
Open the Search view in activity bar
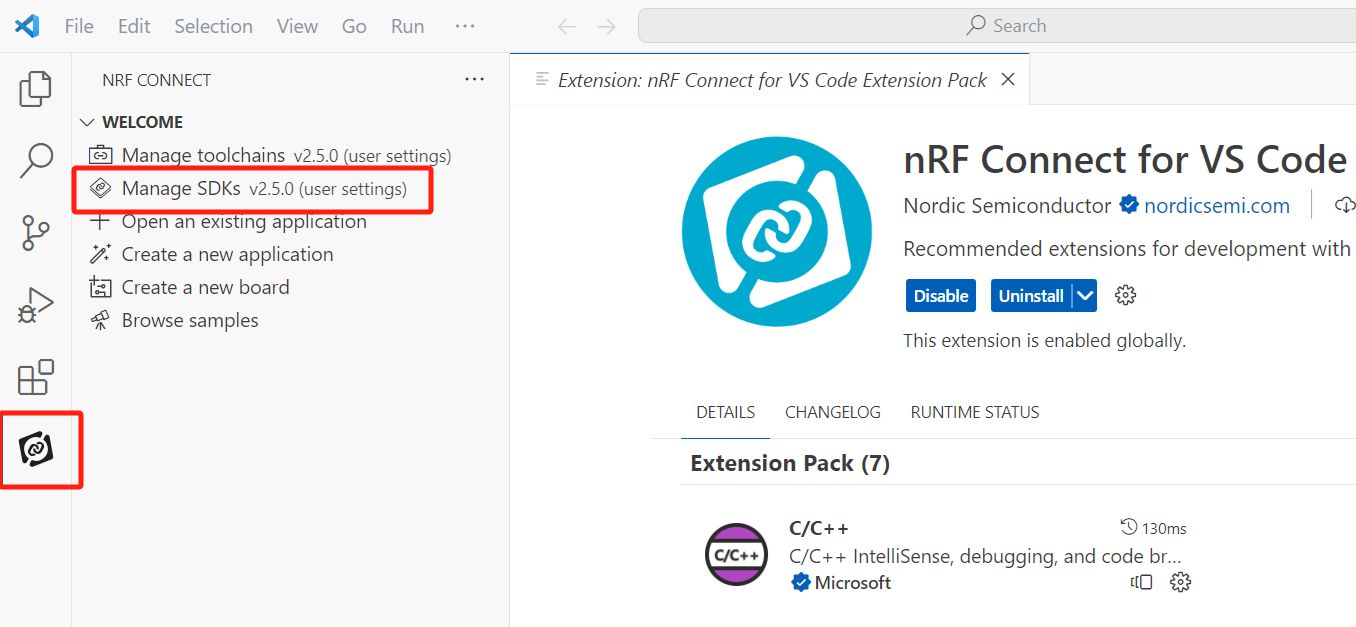click(36, 160)
